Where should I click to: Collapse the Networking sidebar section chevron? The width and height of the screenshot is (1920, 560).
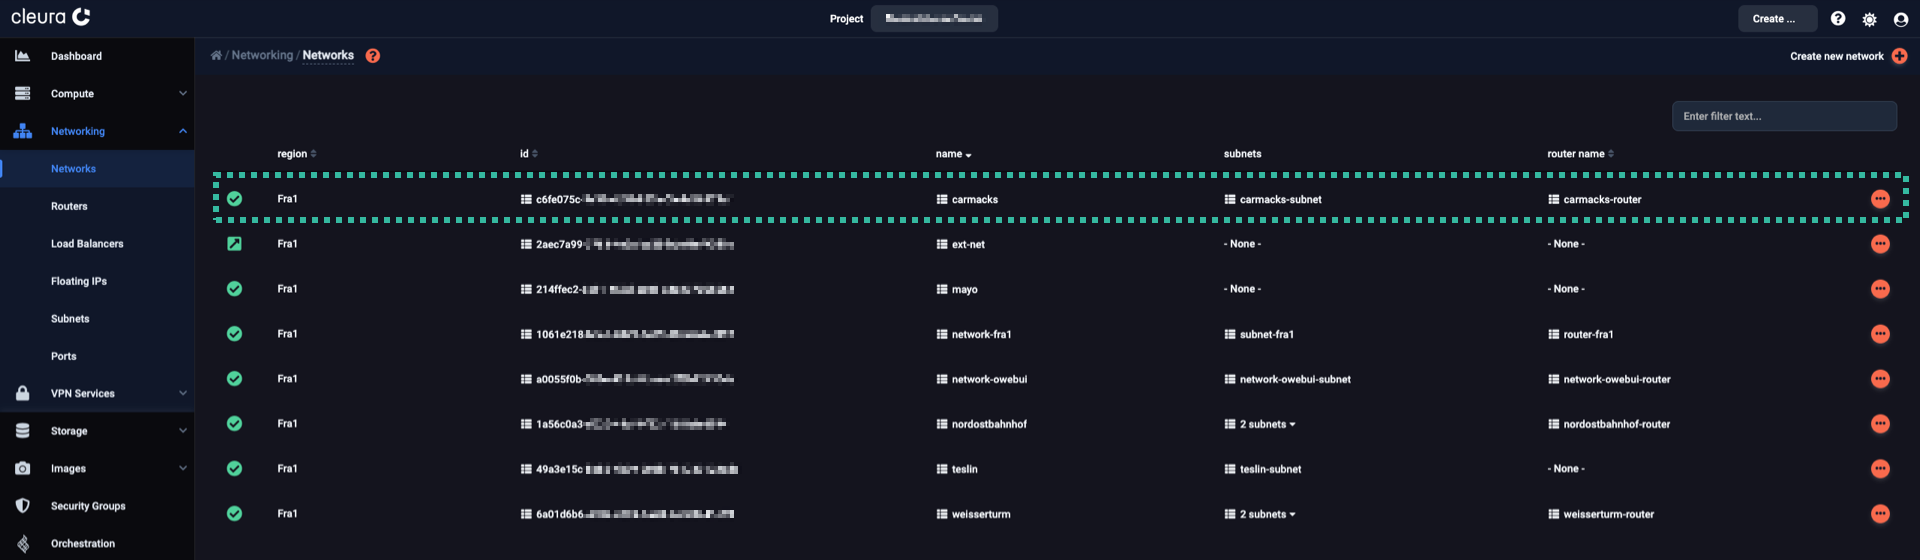183,131
